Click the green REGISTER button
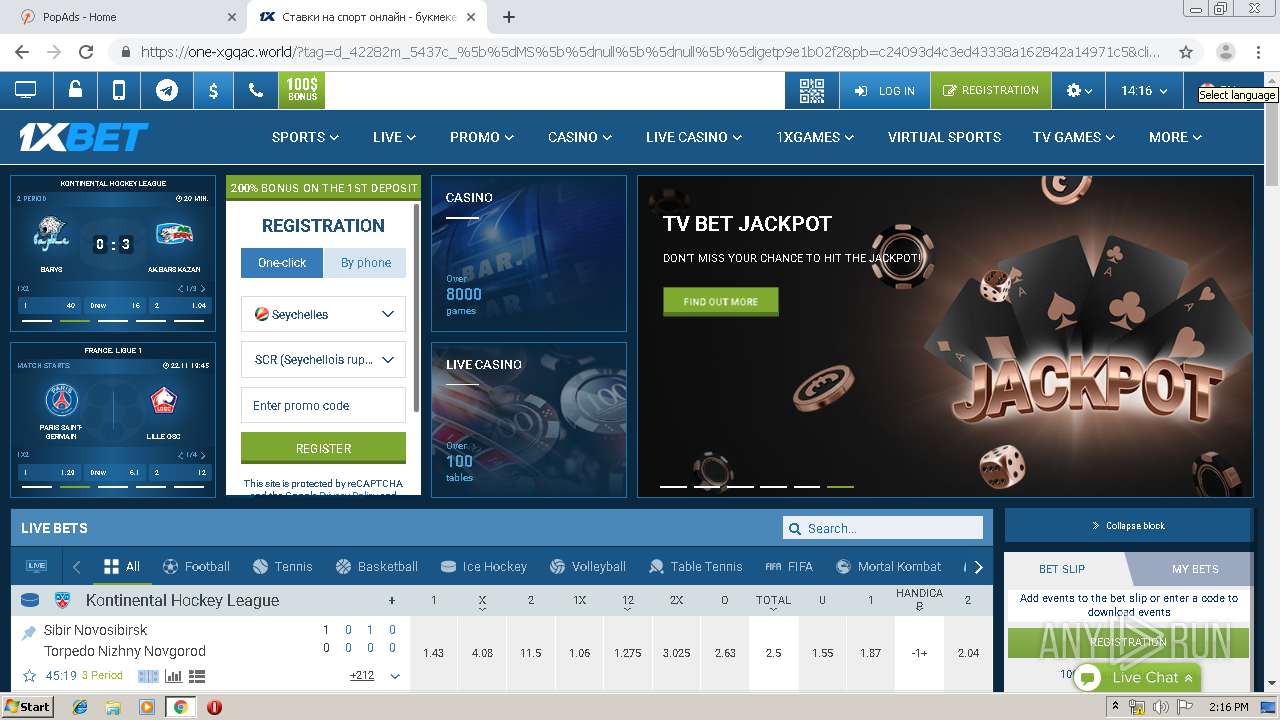This screenshot has height=720, width=1280. click(323, 448)
